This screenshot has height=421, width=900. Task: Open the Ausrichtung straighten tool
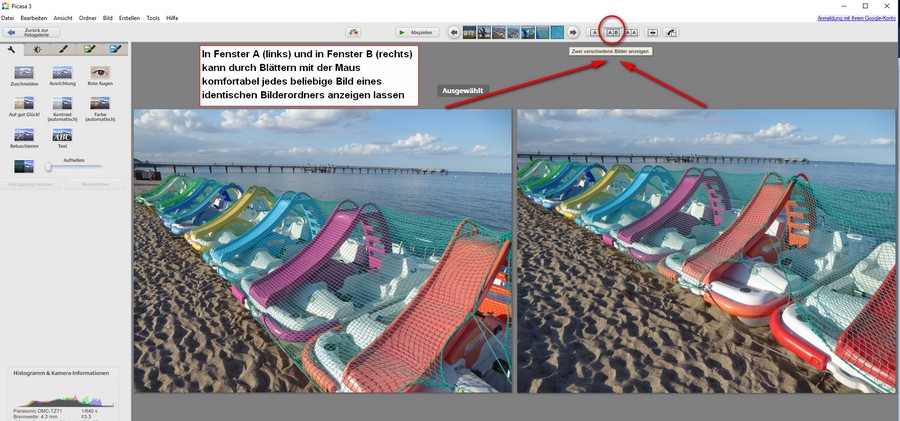coord(62,76)
